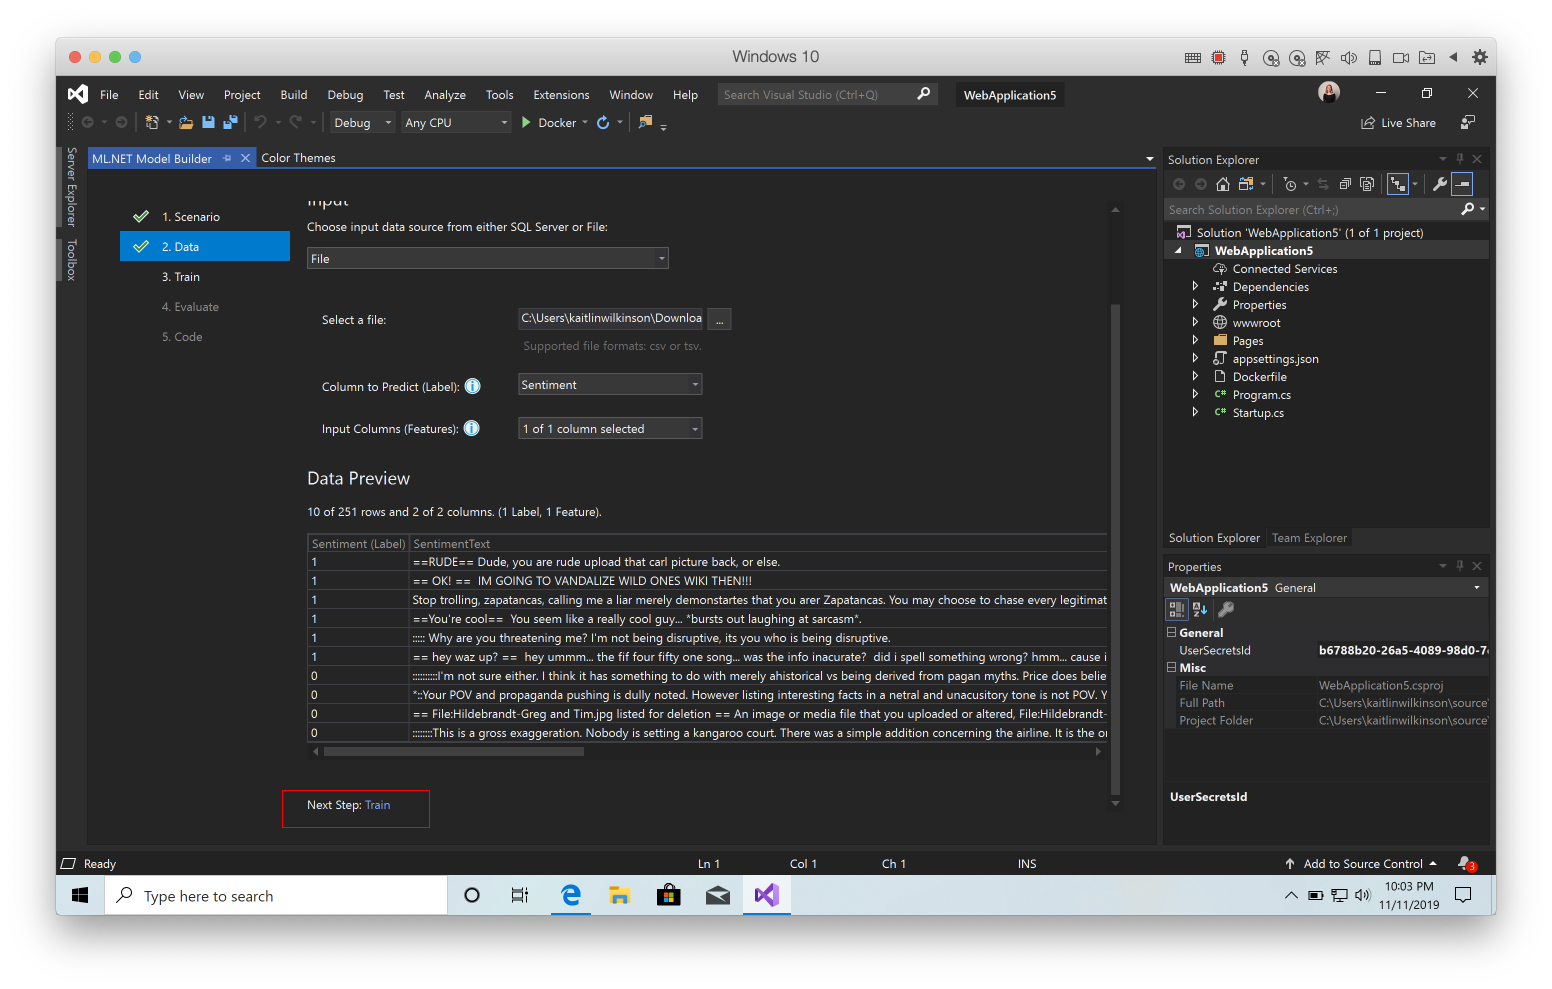Open Microsoft Edge from the taskbar
This screenshot has height=989, width=1552.
tap(570, 895)
